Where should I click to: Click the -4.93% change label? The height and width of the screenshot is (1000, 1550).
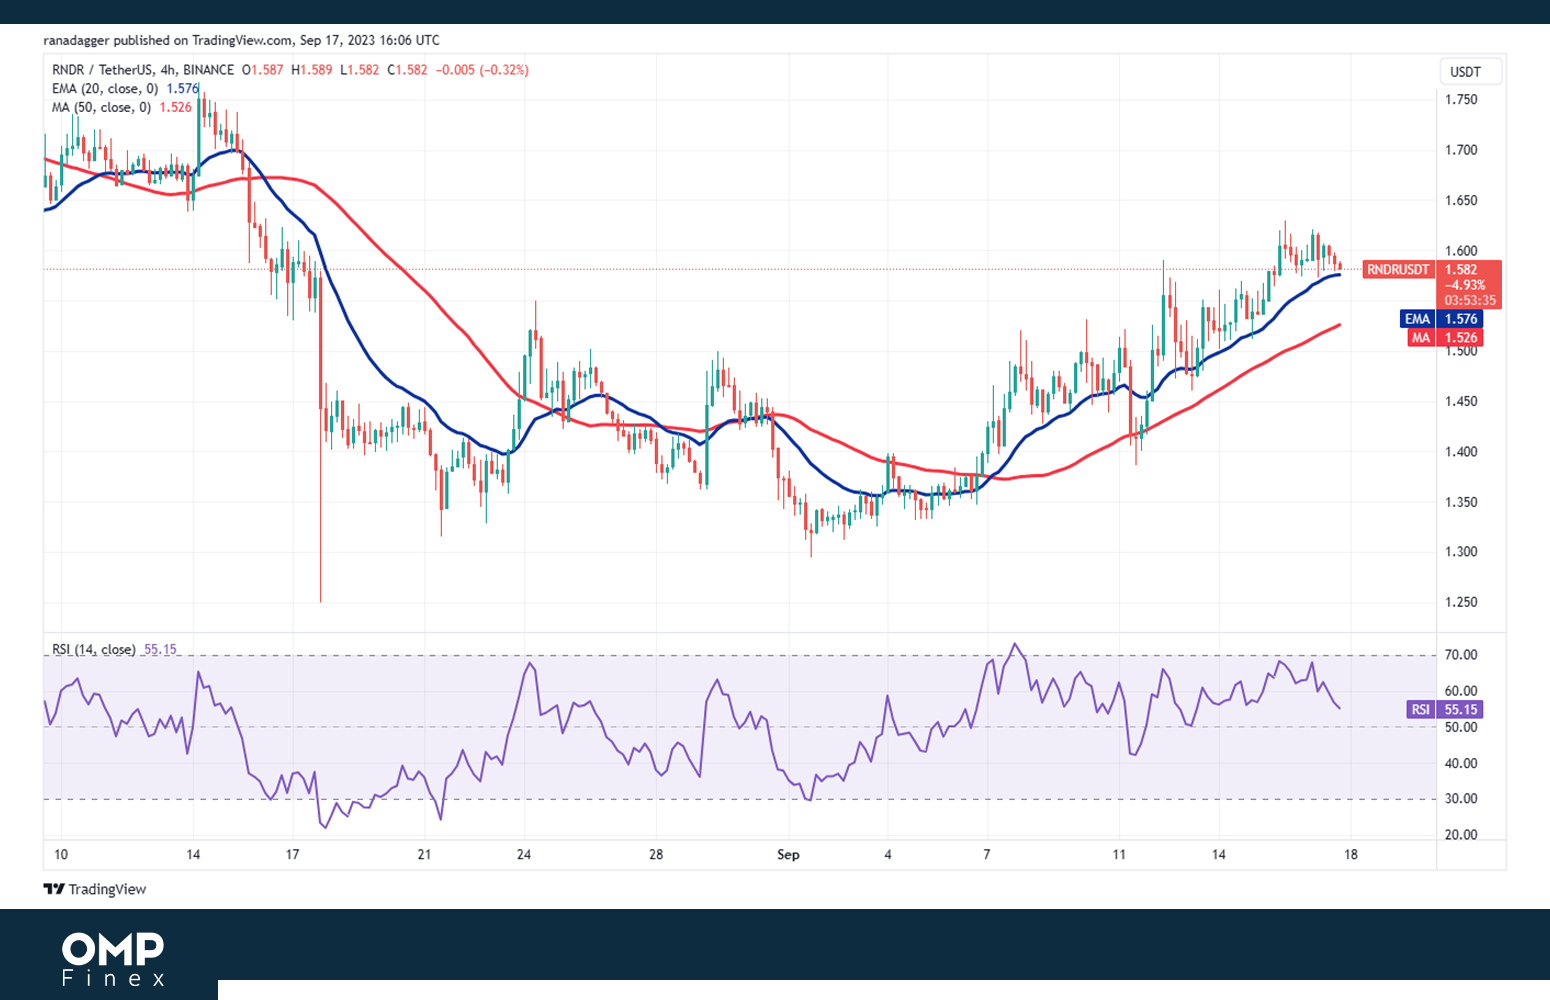[x=1465, y=286]
